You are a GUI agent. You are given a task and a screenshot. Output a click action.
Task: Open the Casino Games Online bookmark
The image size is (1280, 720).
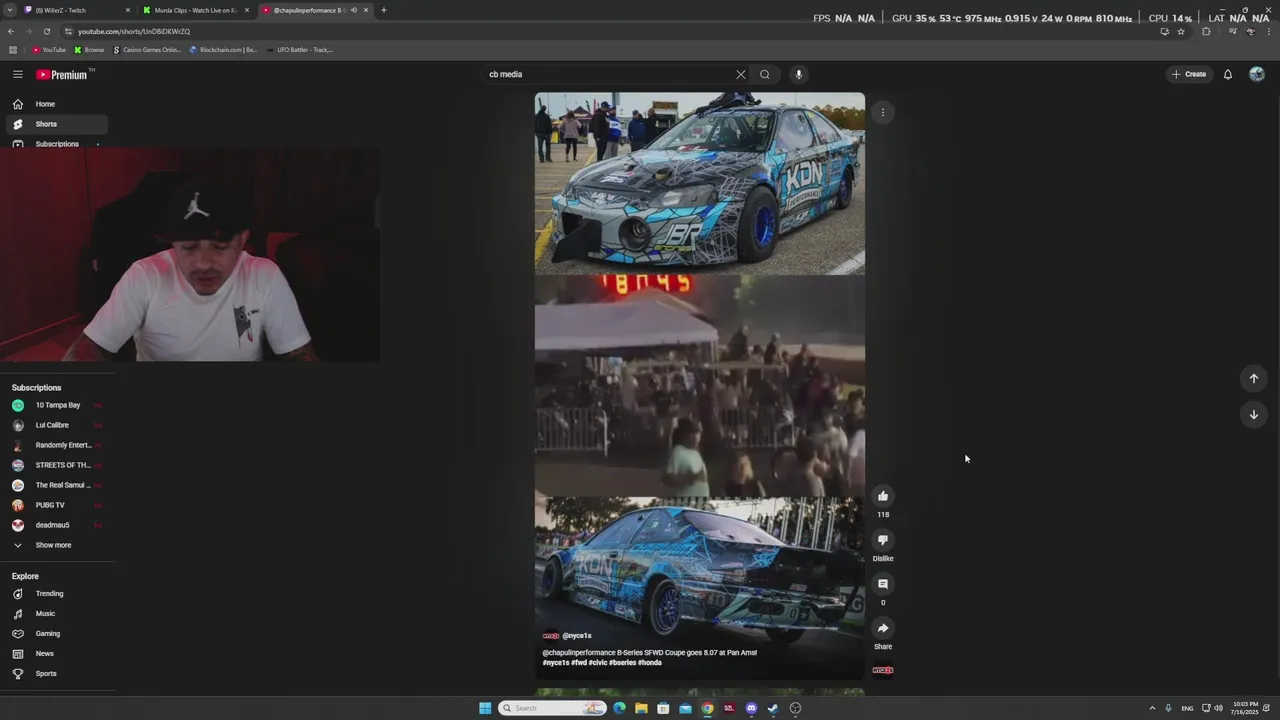click(x=147, y=49)
